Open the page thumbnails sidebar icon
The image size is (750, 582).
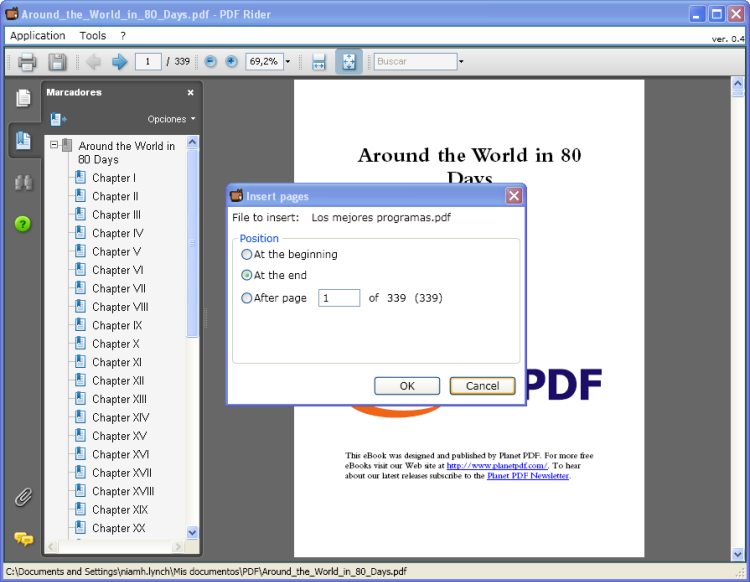pos(23,98)
